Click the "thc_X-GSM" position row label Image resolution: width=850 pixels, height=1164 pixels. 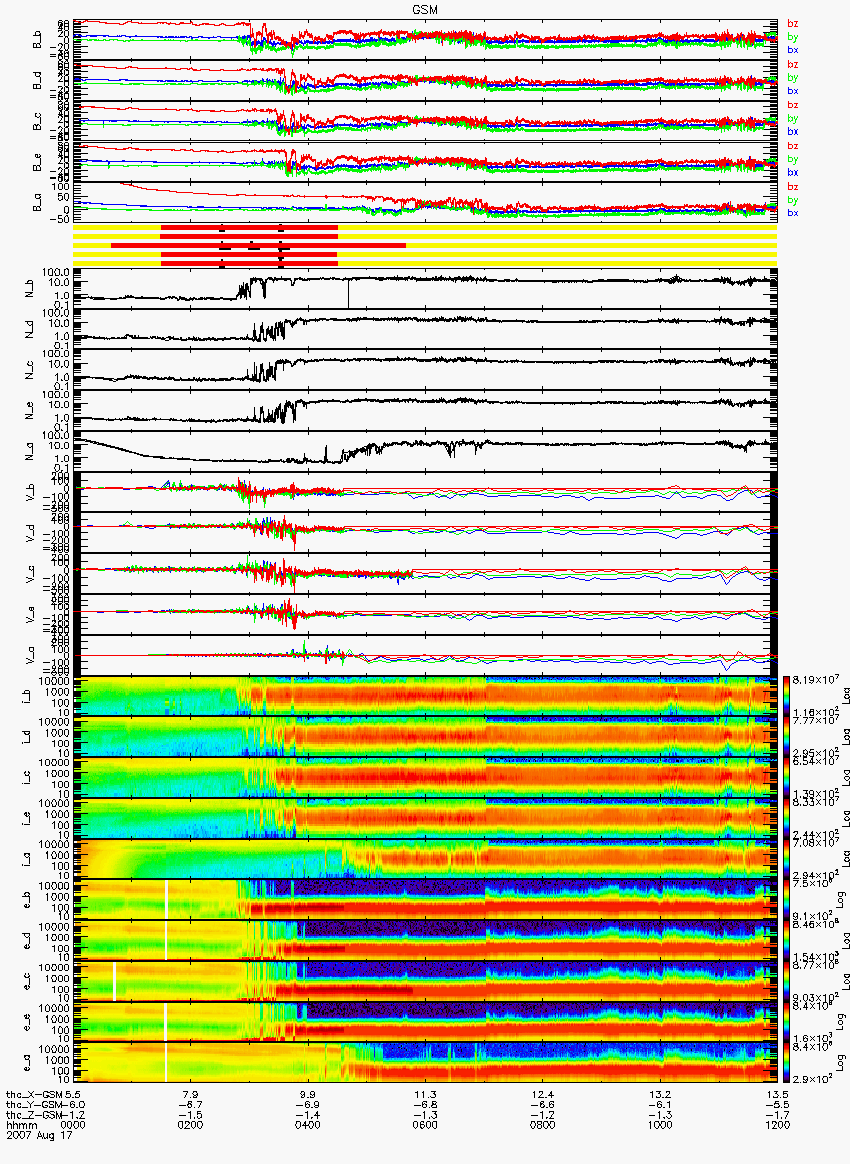(34, 1095)
